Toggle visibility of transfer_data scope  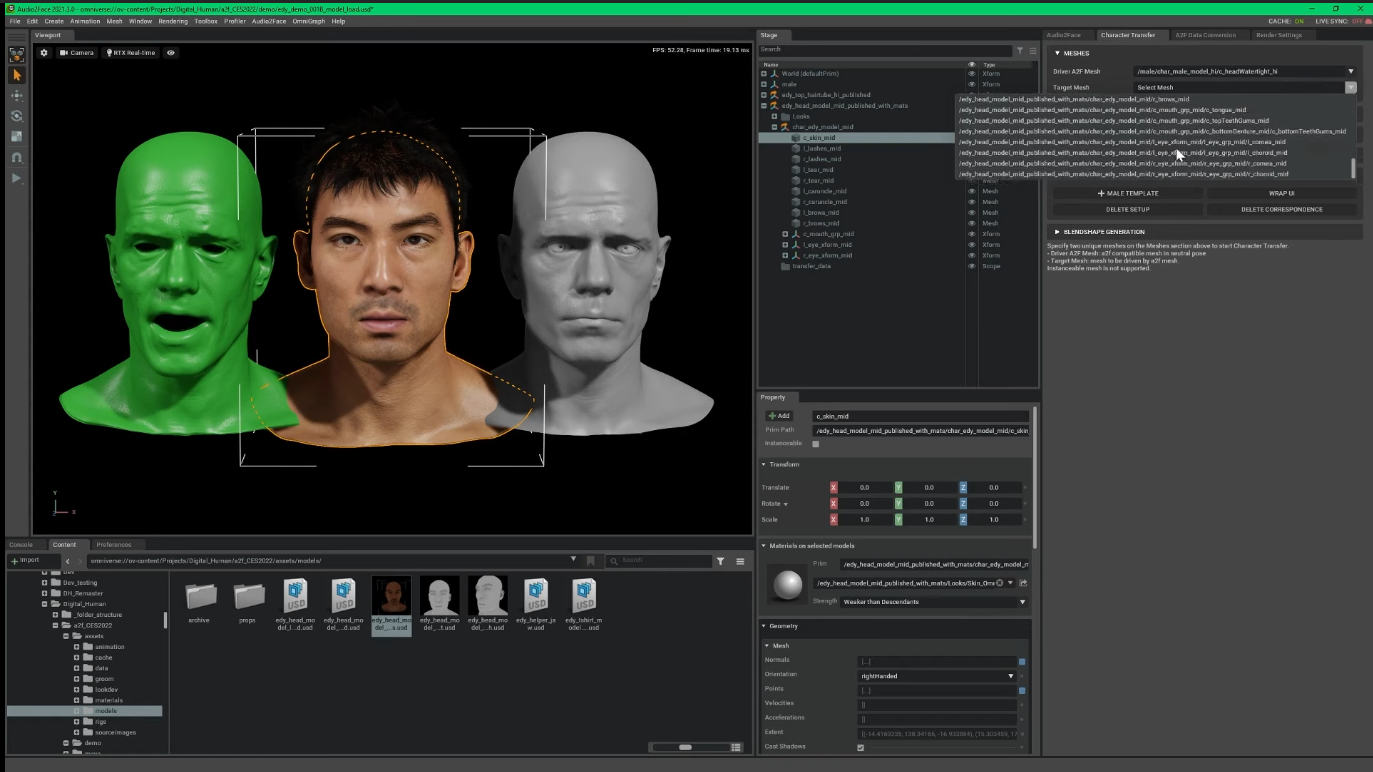pyautogui.click(x=971, y=266)
